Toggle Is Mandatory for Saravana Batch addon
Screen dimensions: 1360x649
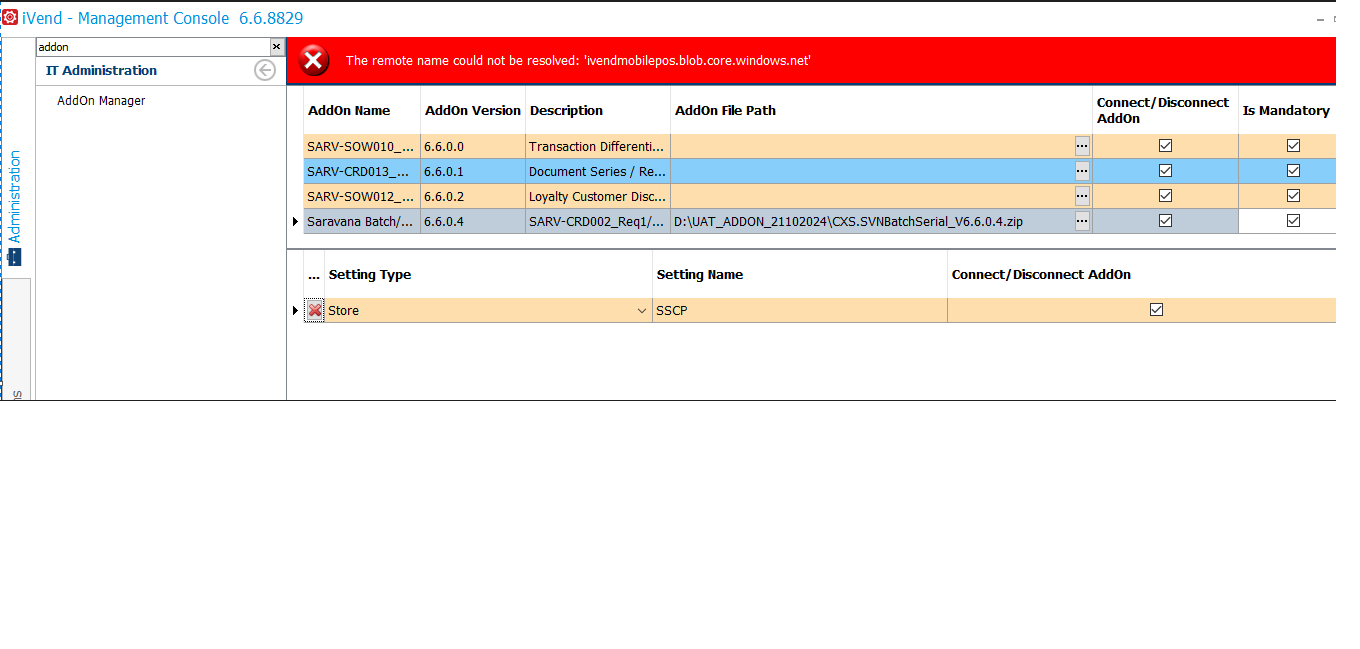(x=1293, y=221)
